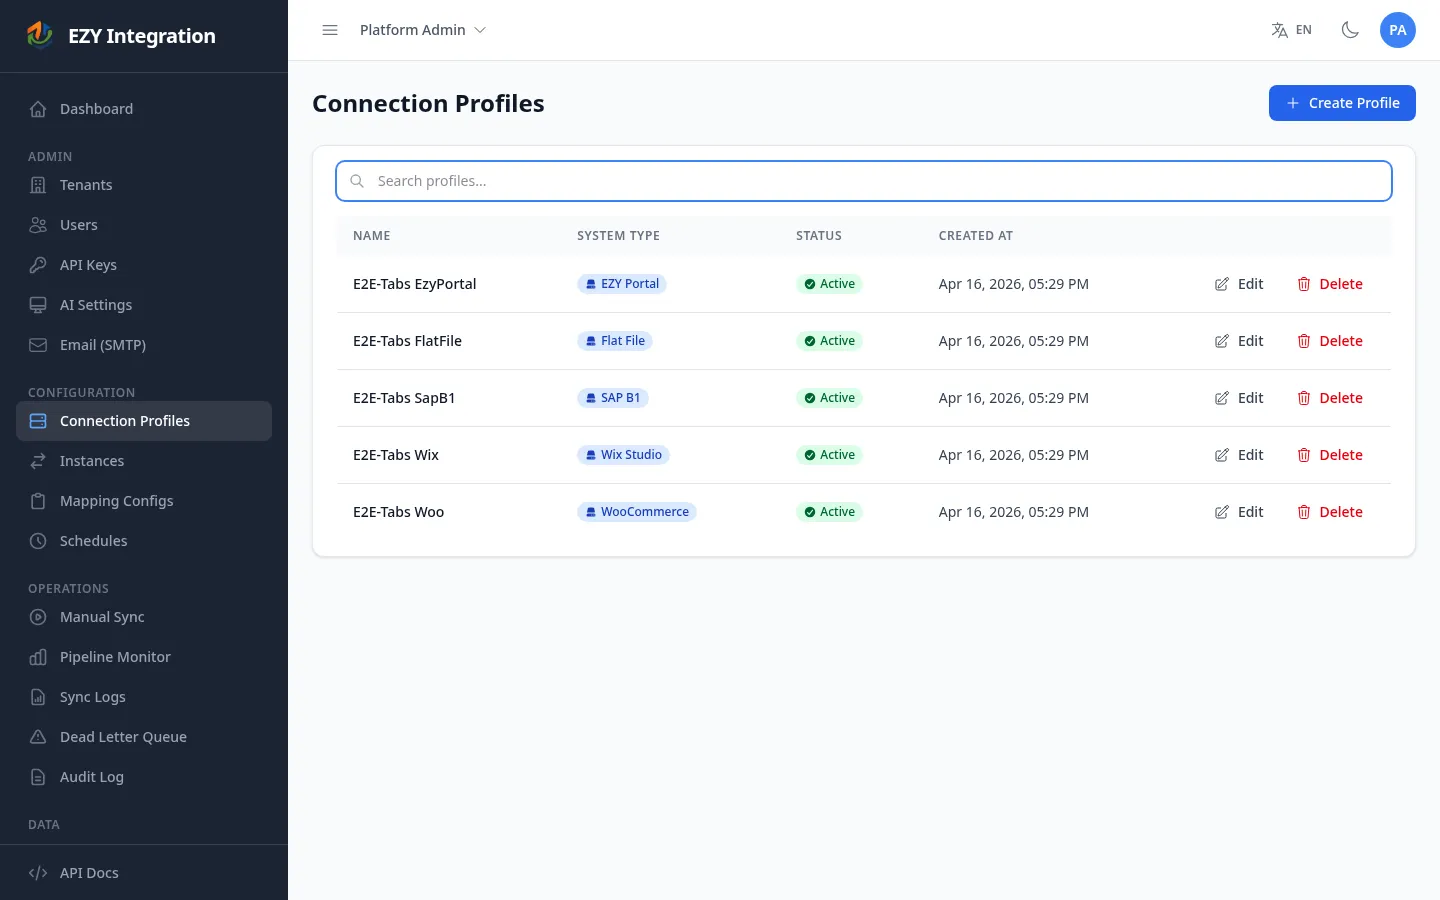Focus the Search profiles input field
The width and height of the screenshot is (1440, 900).
click(x=864, y=181)
